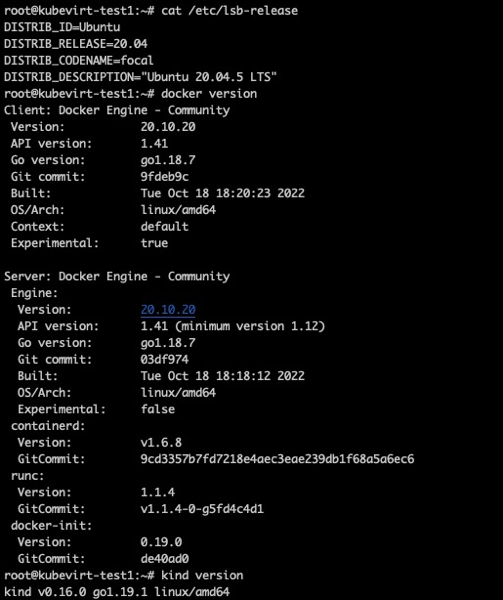Click the kind version command text

point(202,575)
